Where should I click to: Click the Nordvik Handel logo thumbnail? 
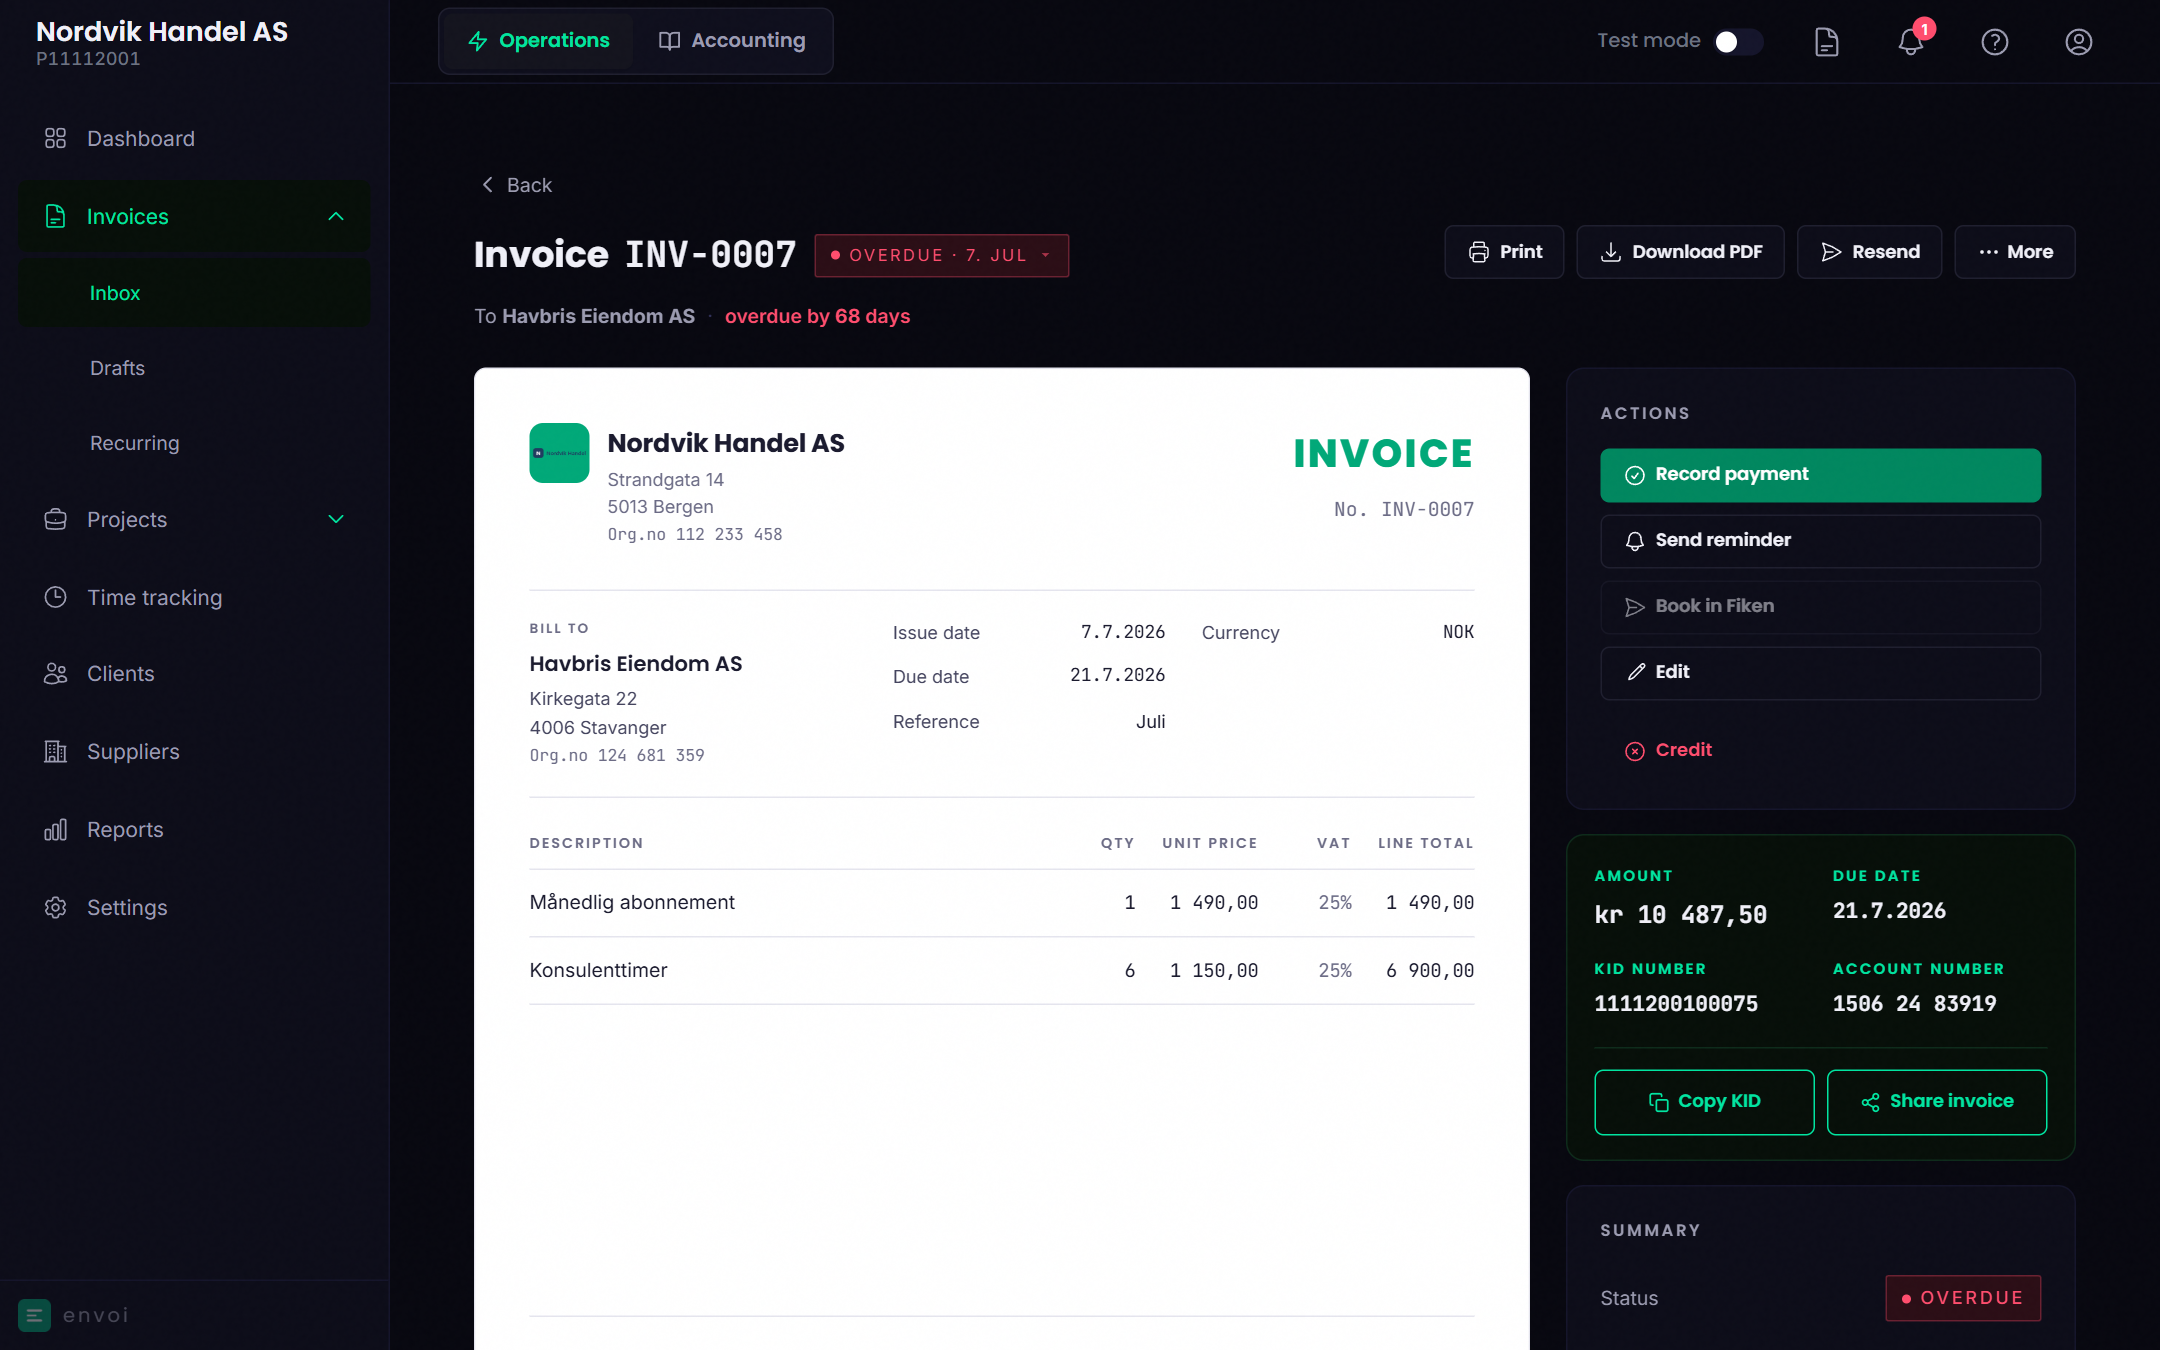[559, 453]
